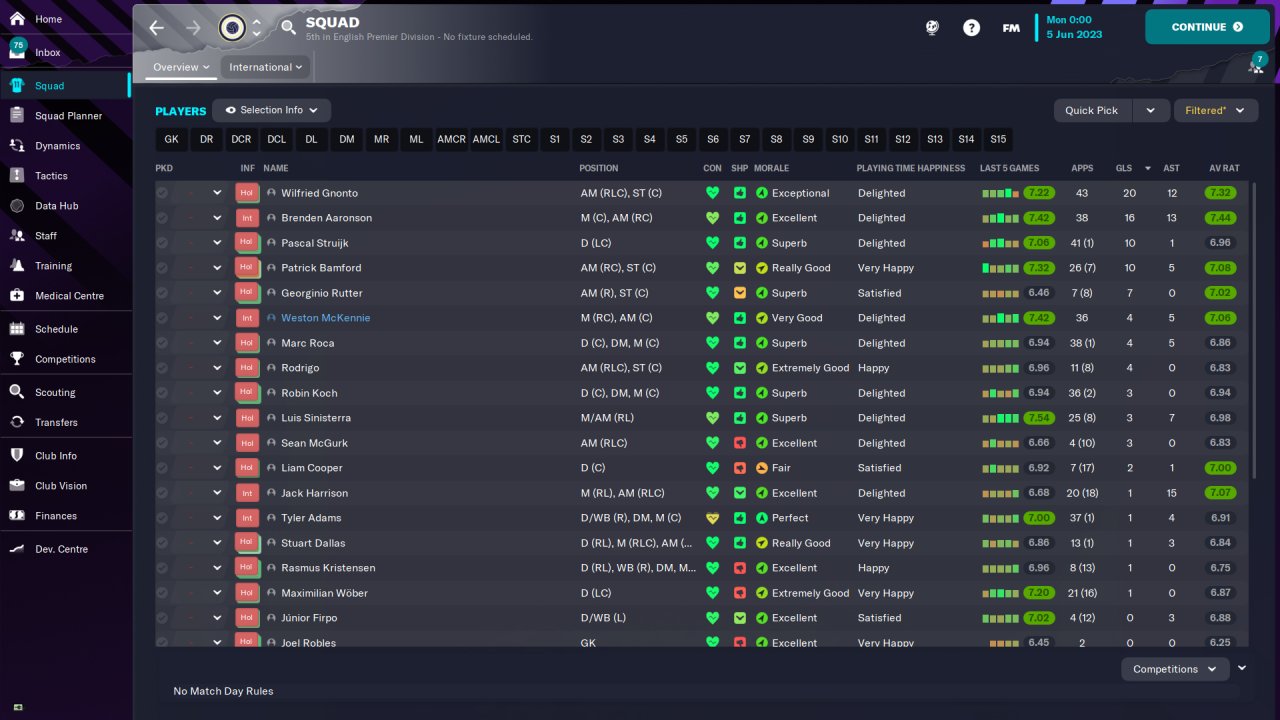
Task: Click the icon with the 7 badge
Action: pyautogui.click(x=1256, y=64)
